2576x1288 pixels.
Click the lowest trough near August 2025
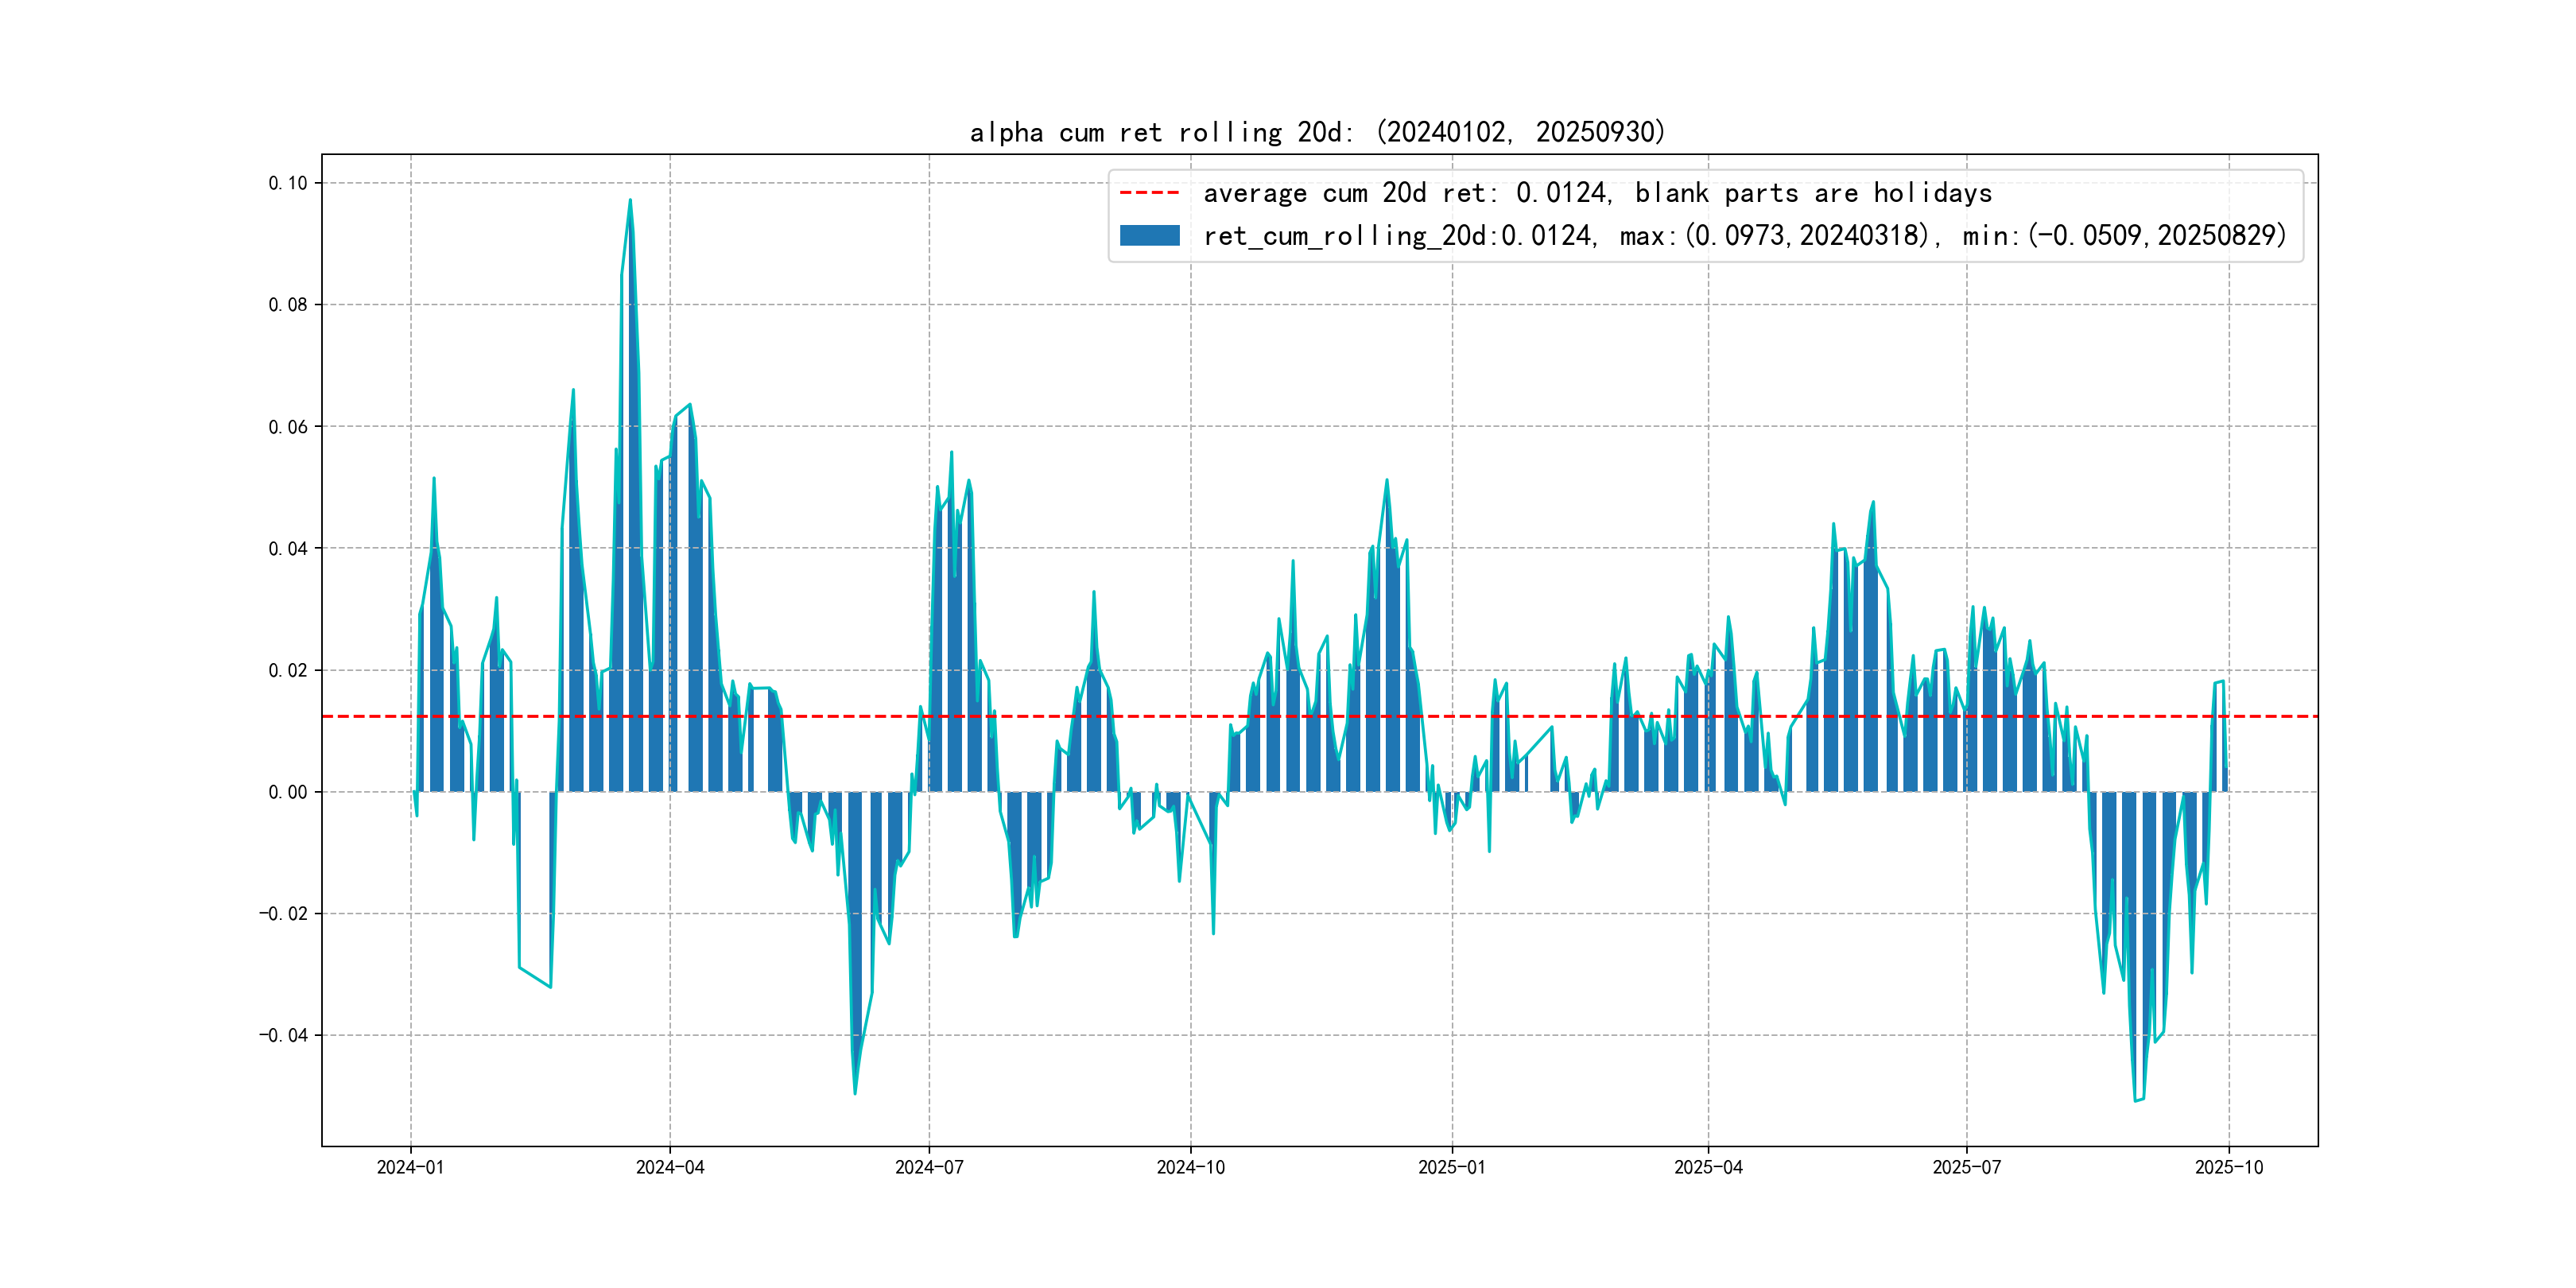pyautogui.click(x=2136, y=1100)
